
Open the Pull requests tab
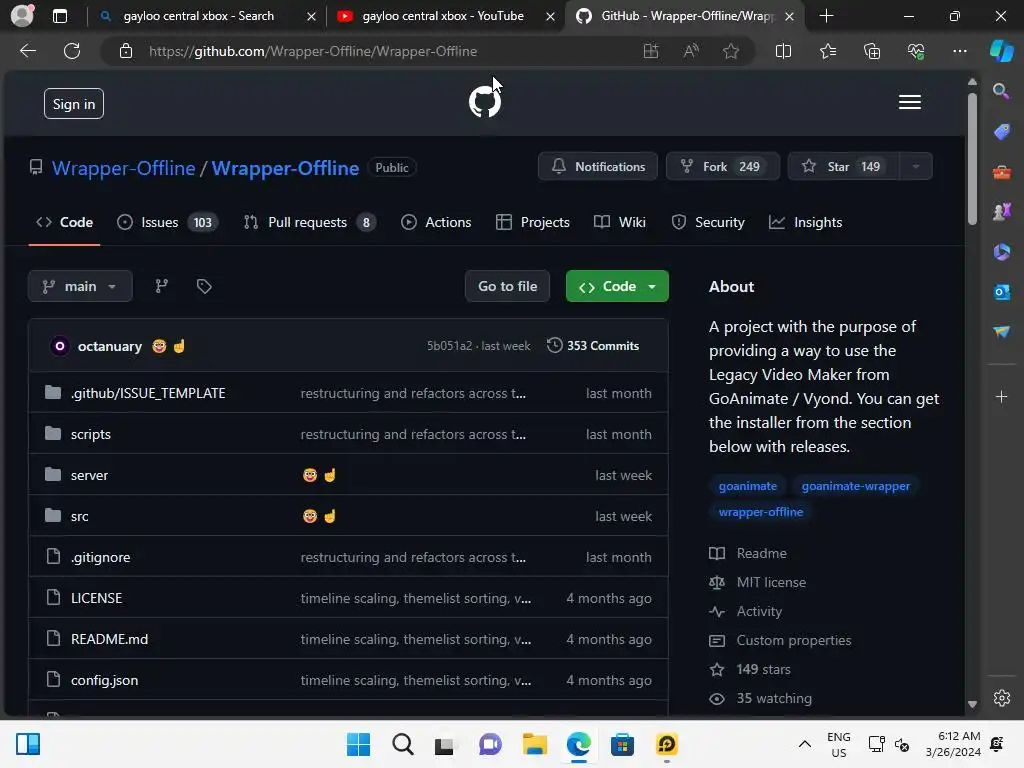[310, 222]
